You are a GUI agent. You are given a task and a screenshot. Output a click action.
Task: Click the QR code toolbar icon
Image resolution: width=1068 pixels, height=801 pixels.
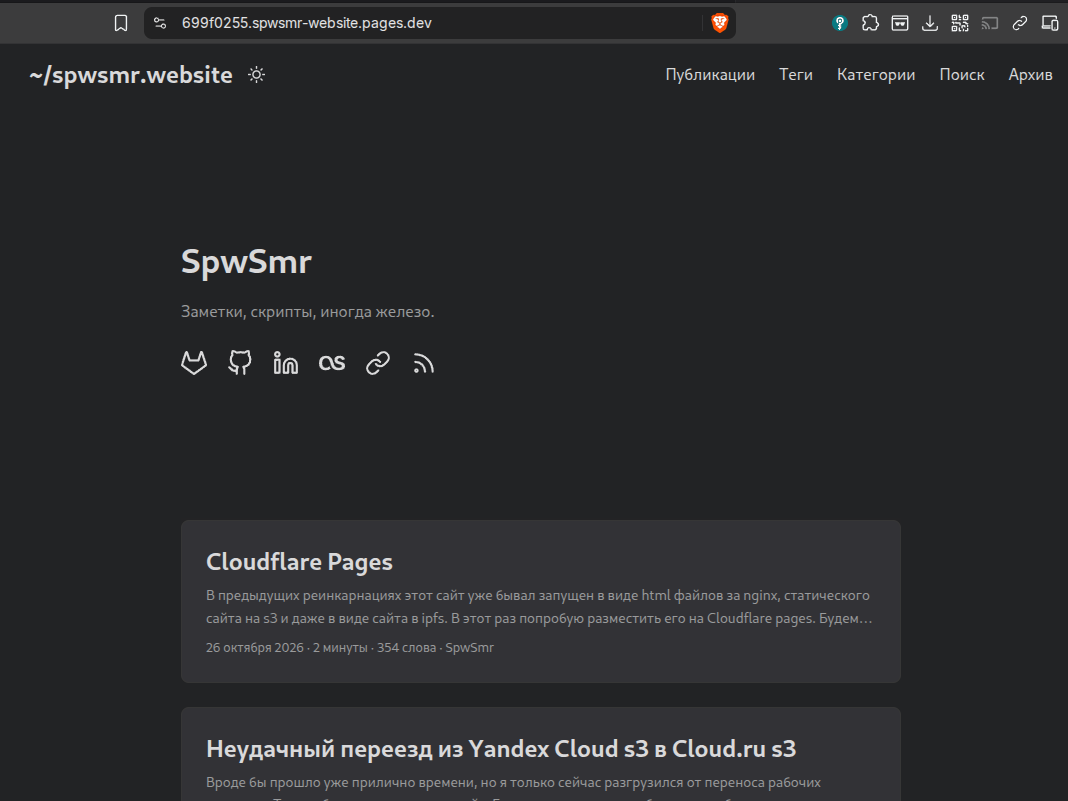pyautogui.click(x=960, y=23)
